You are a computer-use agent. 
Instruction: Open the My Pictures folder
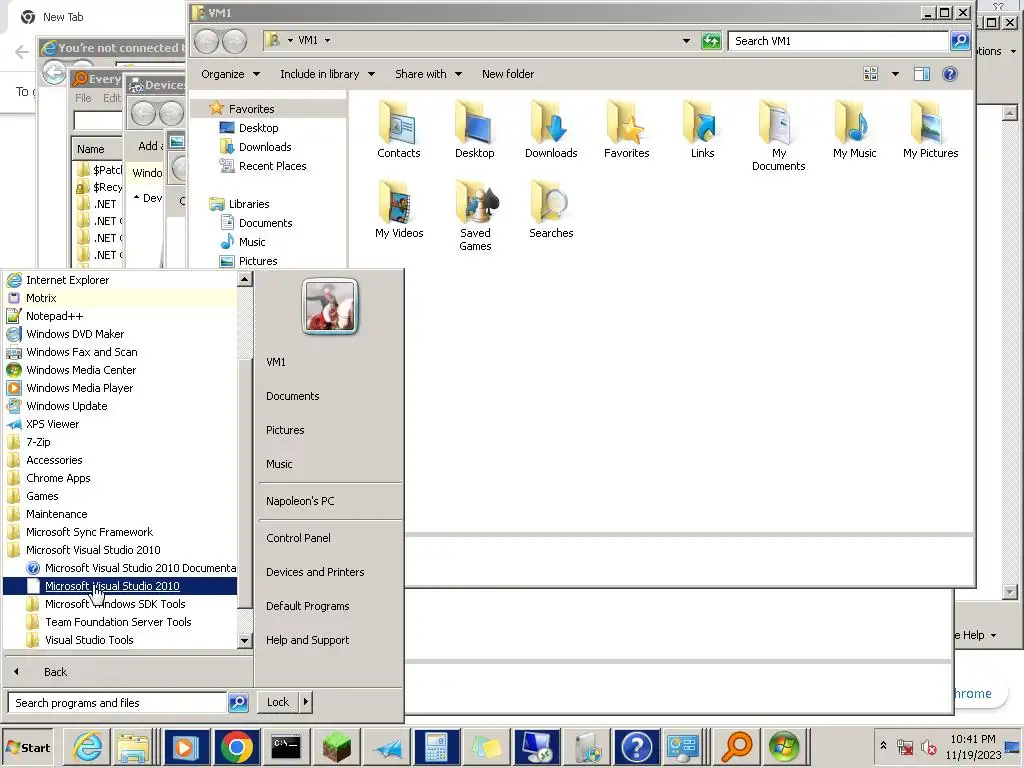click(x=931, y=129)
